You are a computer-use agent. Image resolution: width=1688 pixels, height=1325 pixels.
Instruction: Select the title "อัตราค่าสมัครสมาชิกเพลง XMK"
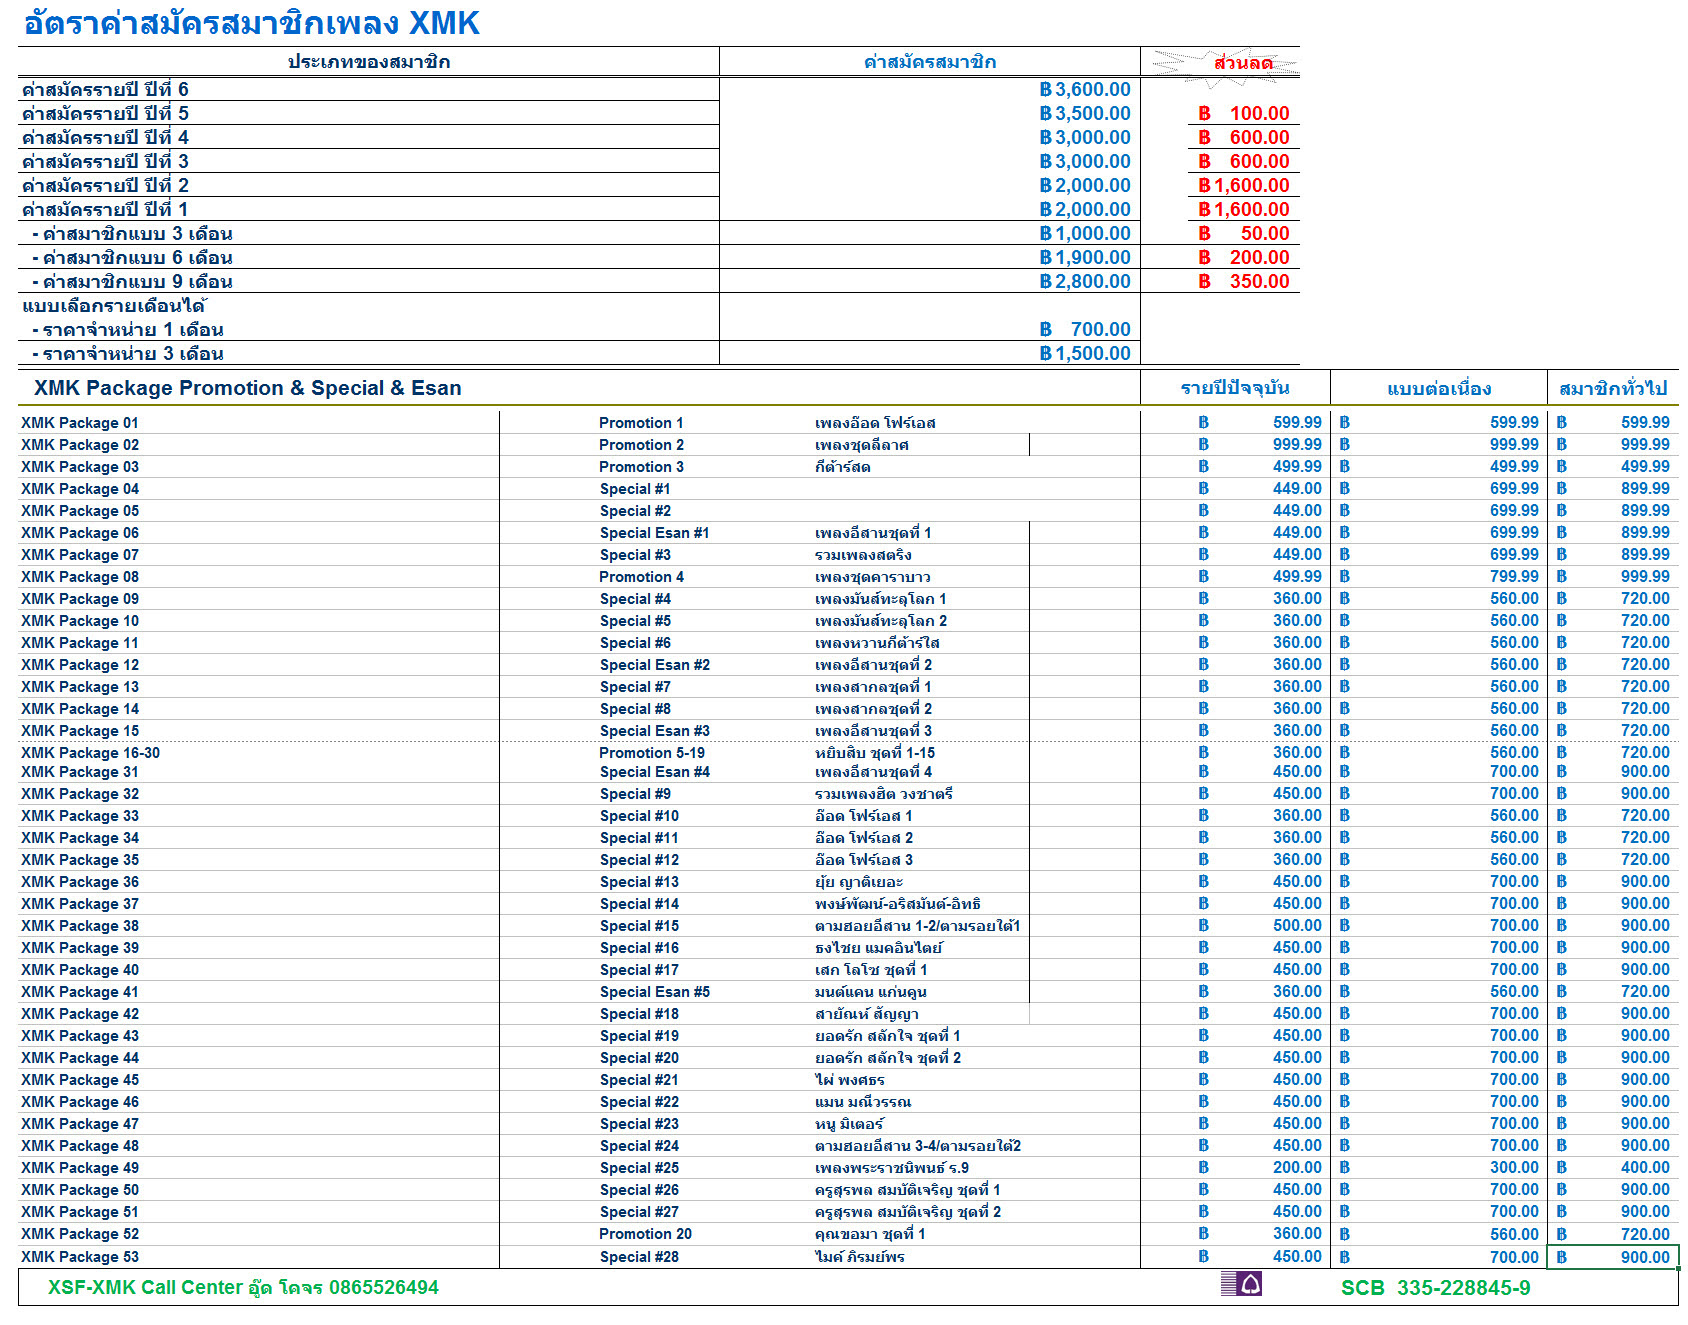[x=251, y=22]
